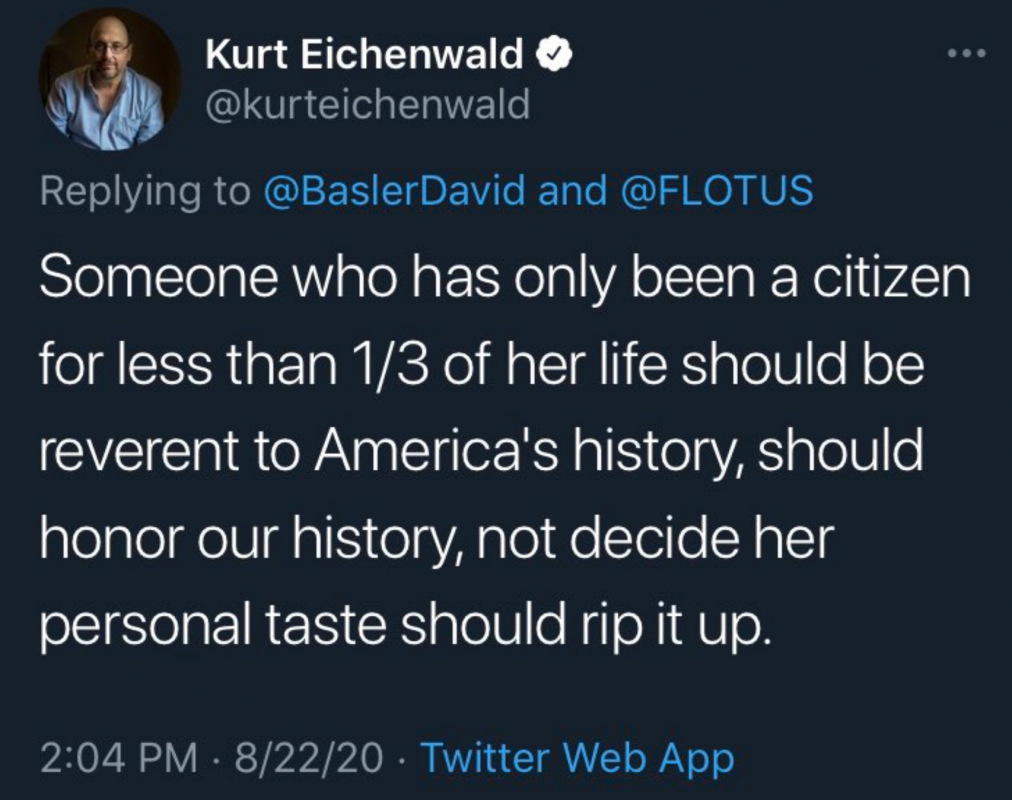Open the three-dot more options menu
Image resolution: width=1012 pixels, height=800 pixels.
pos(966,54)
